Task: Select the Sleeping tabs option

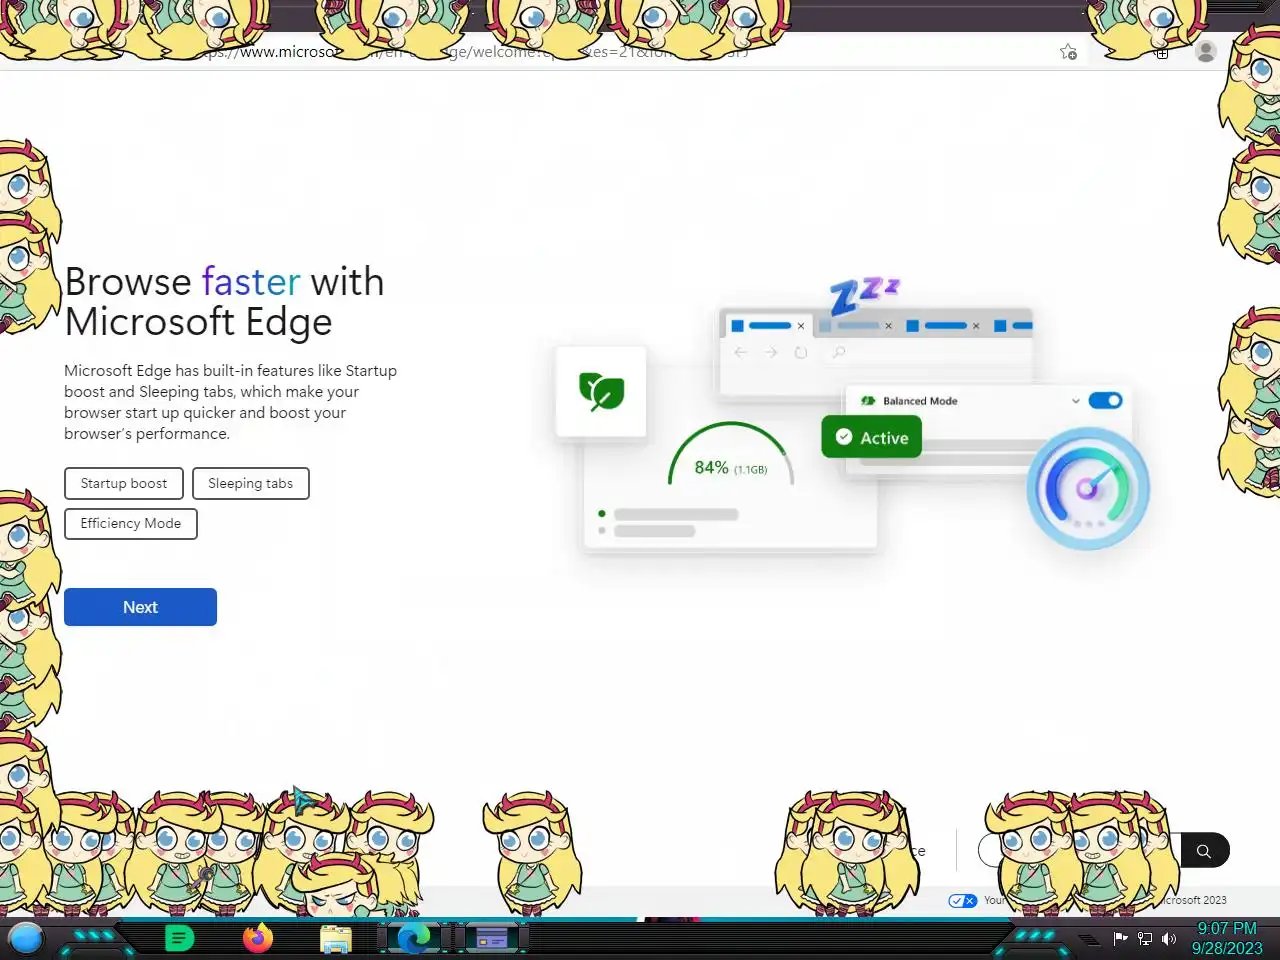Action: click(250, 483)
